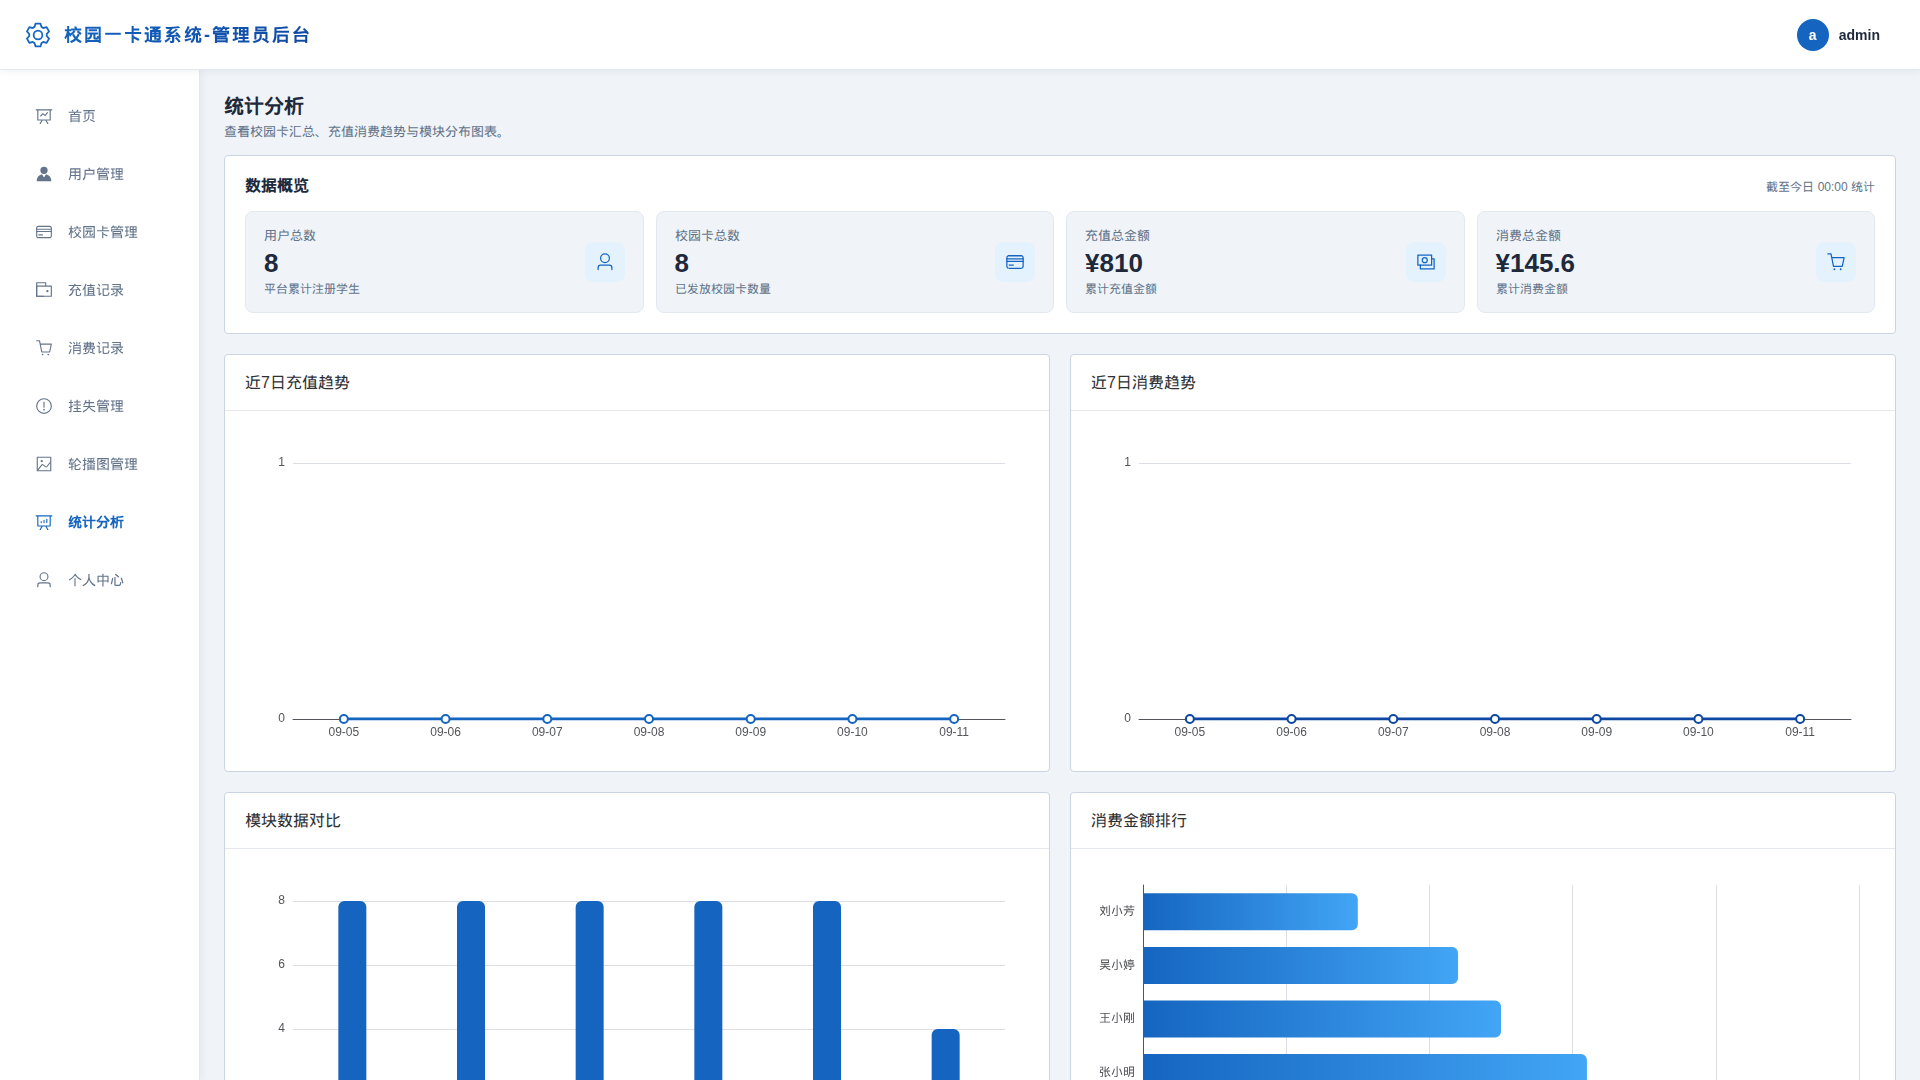Select the active 统计分析 menu item
Image resolution: width=1920 pixels, height=1080 pixels.
point(100,522)
